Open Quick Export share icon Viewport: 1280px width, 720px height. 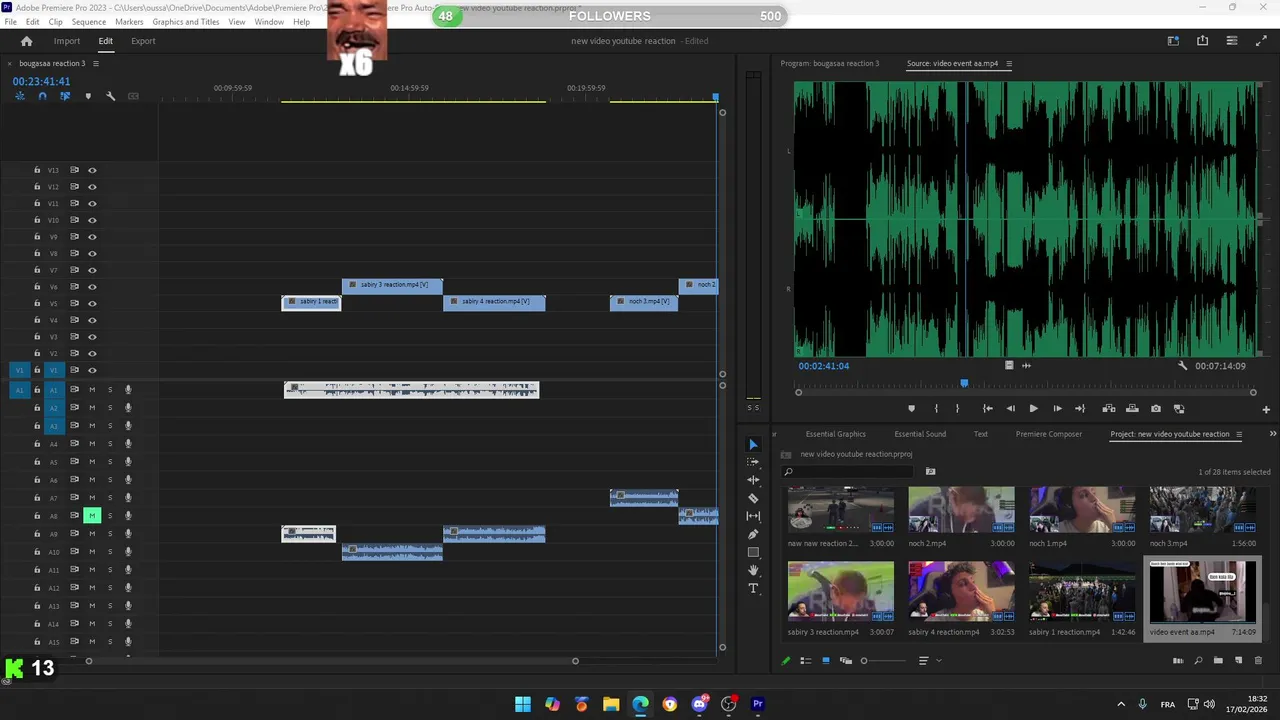(x=1202, y=41)
